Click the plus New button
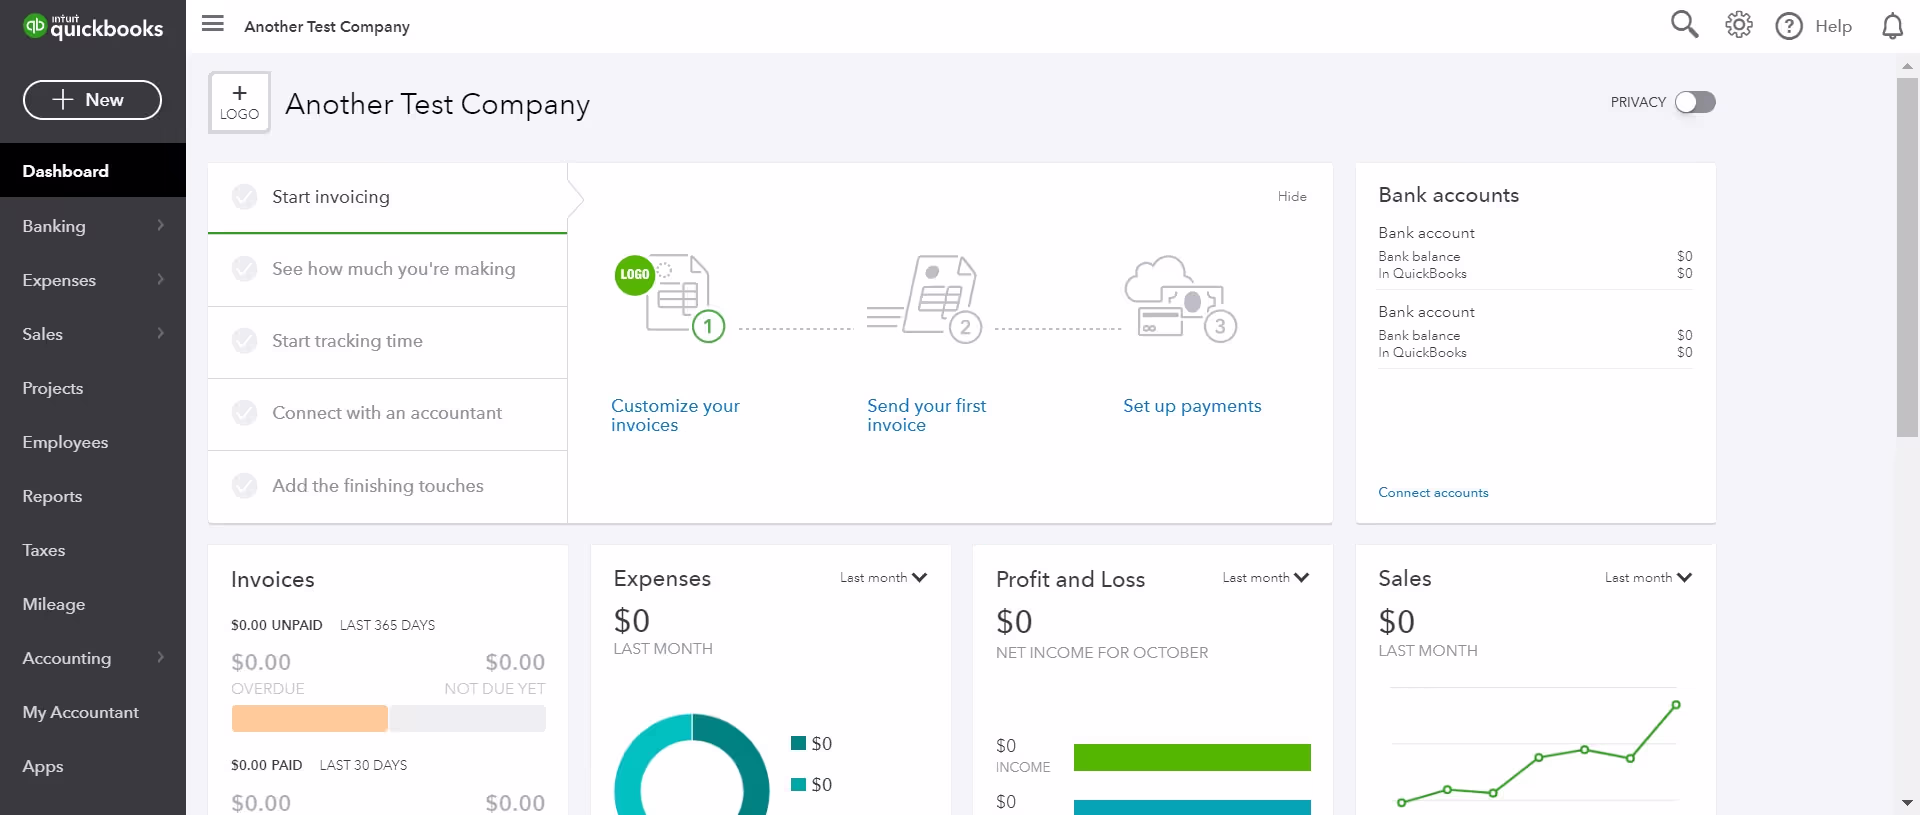The height and width of the screenshot is (815, 1920). pos(92,100)
